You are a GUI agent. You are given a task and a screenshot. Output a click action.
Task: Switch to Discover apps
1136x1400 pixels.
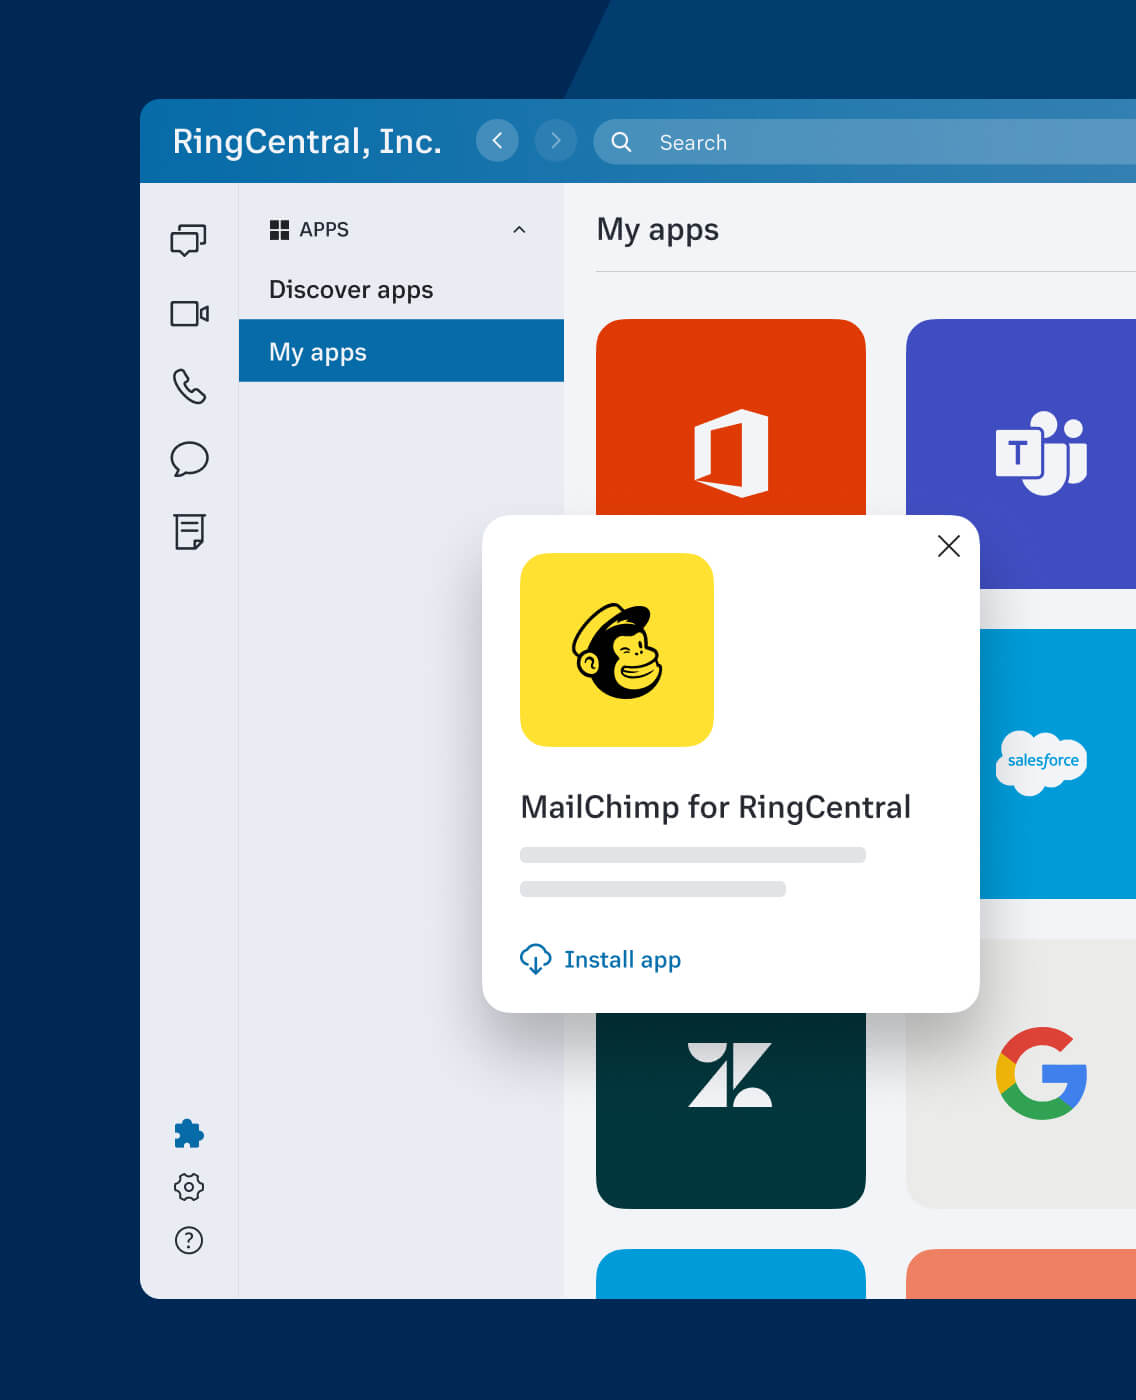pyautogui.click(x=350, y=290)
